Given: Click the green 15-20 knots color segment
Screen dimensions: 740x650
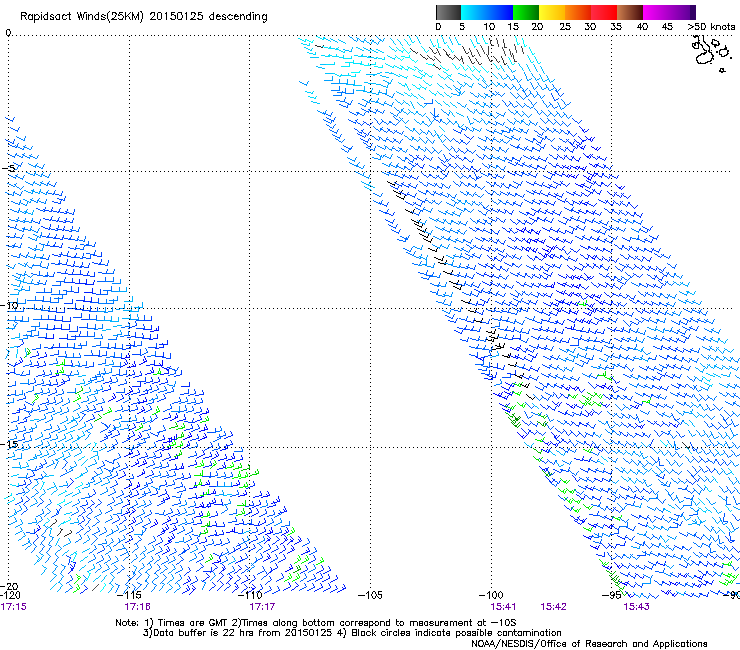Looking at the screenshot, I should pyautogui.click(x=526, y=12).
